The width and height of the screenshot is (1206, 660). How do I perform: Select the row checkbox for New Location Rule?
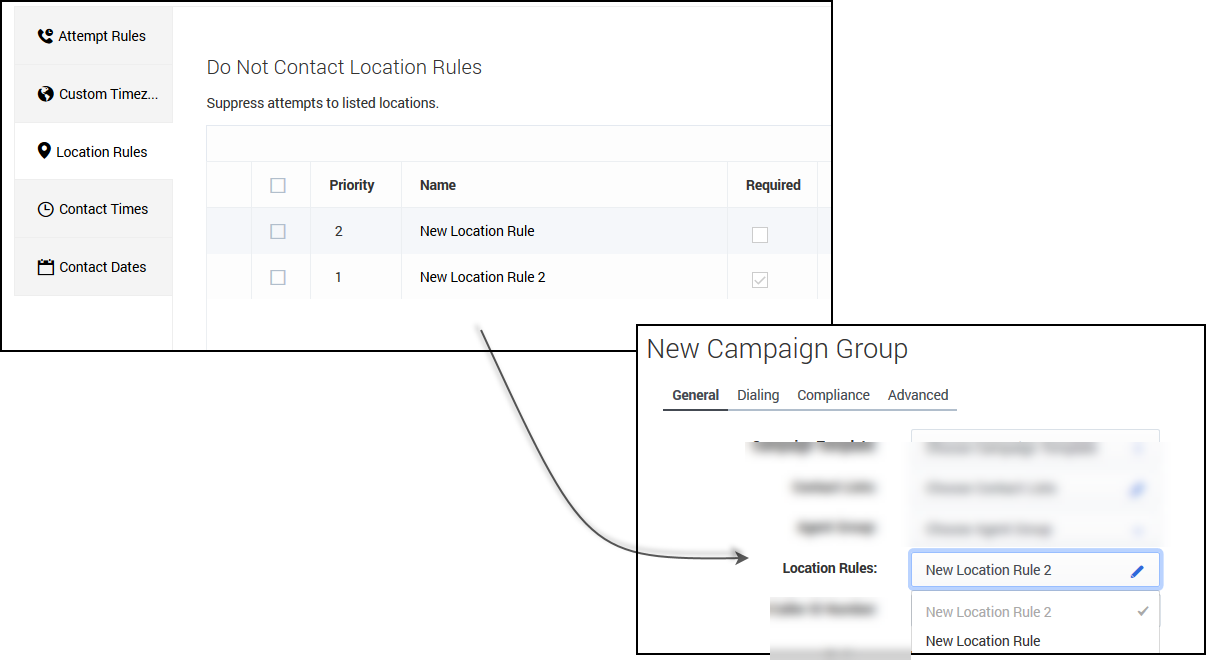point(278,231)
